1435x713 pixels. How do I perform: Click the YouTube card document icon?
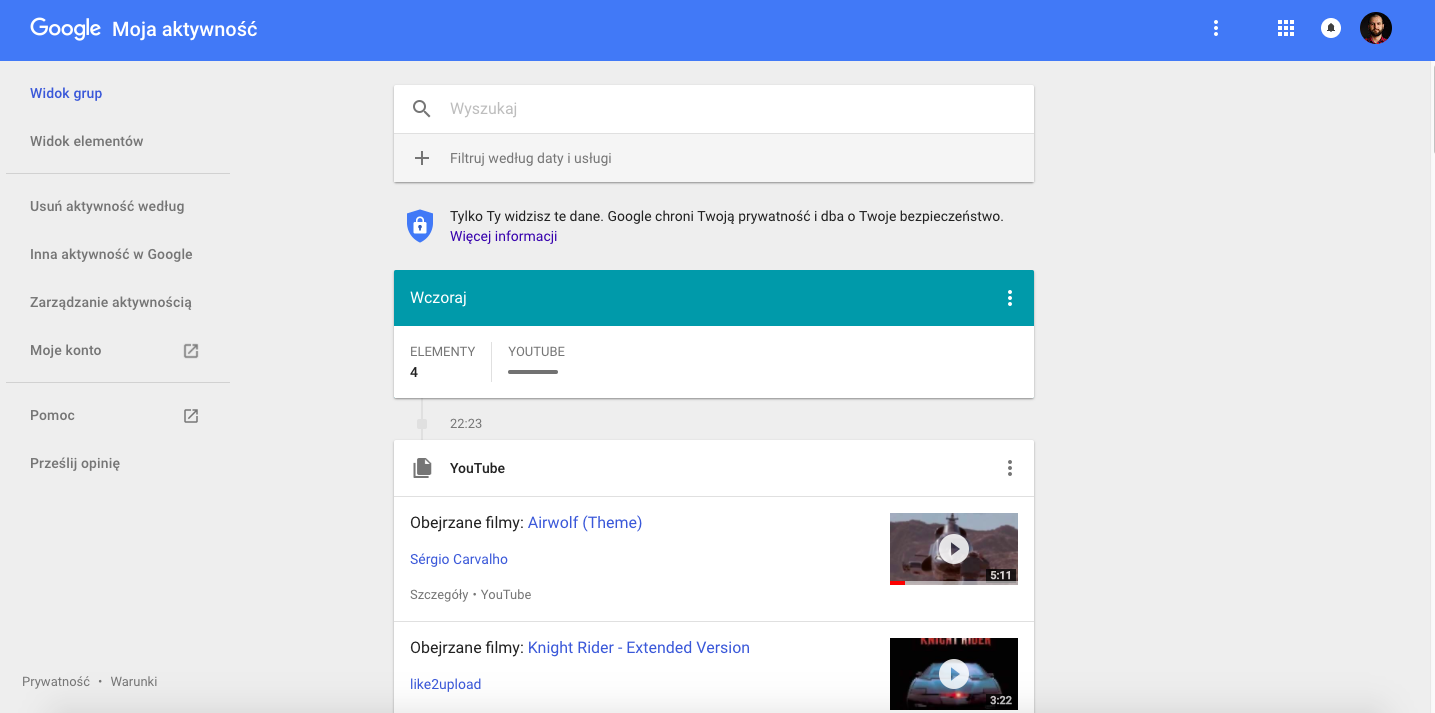(423, 468)
